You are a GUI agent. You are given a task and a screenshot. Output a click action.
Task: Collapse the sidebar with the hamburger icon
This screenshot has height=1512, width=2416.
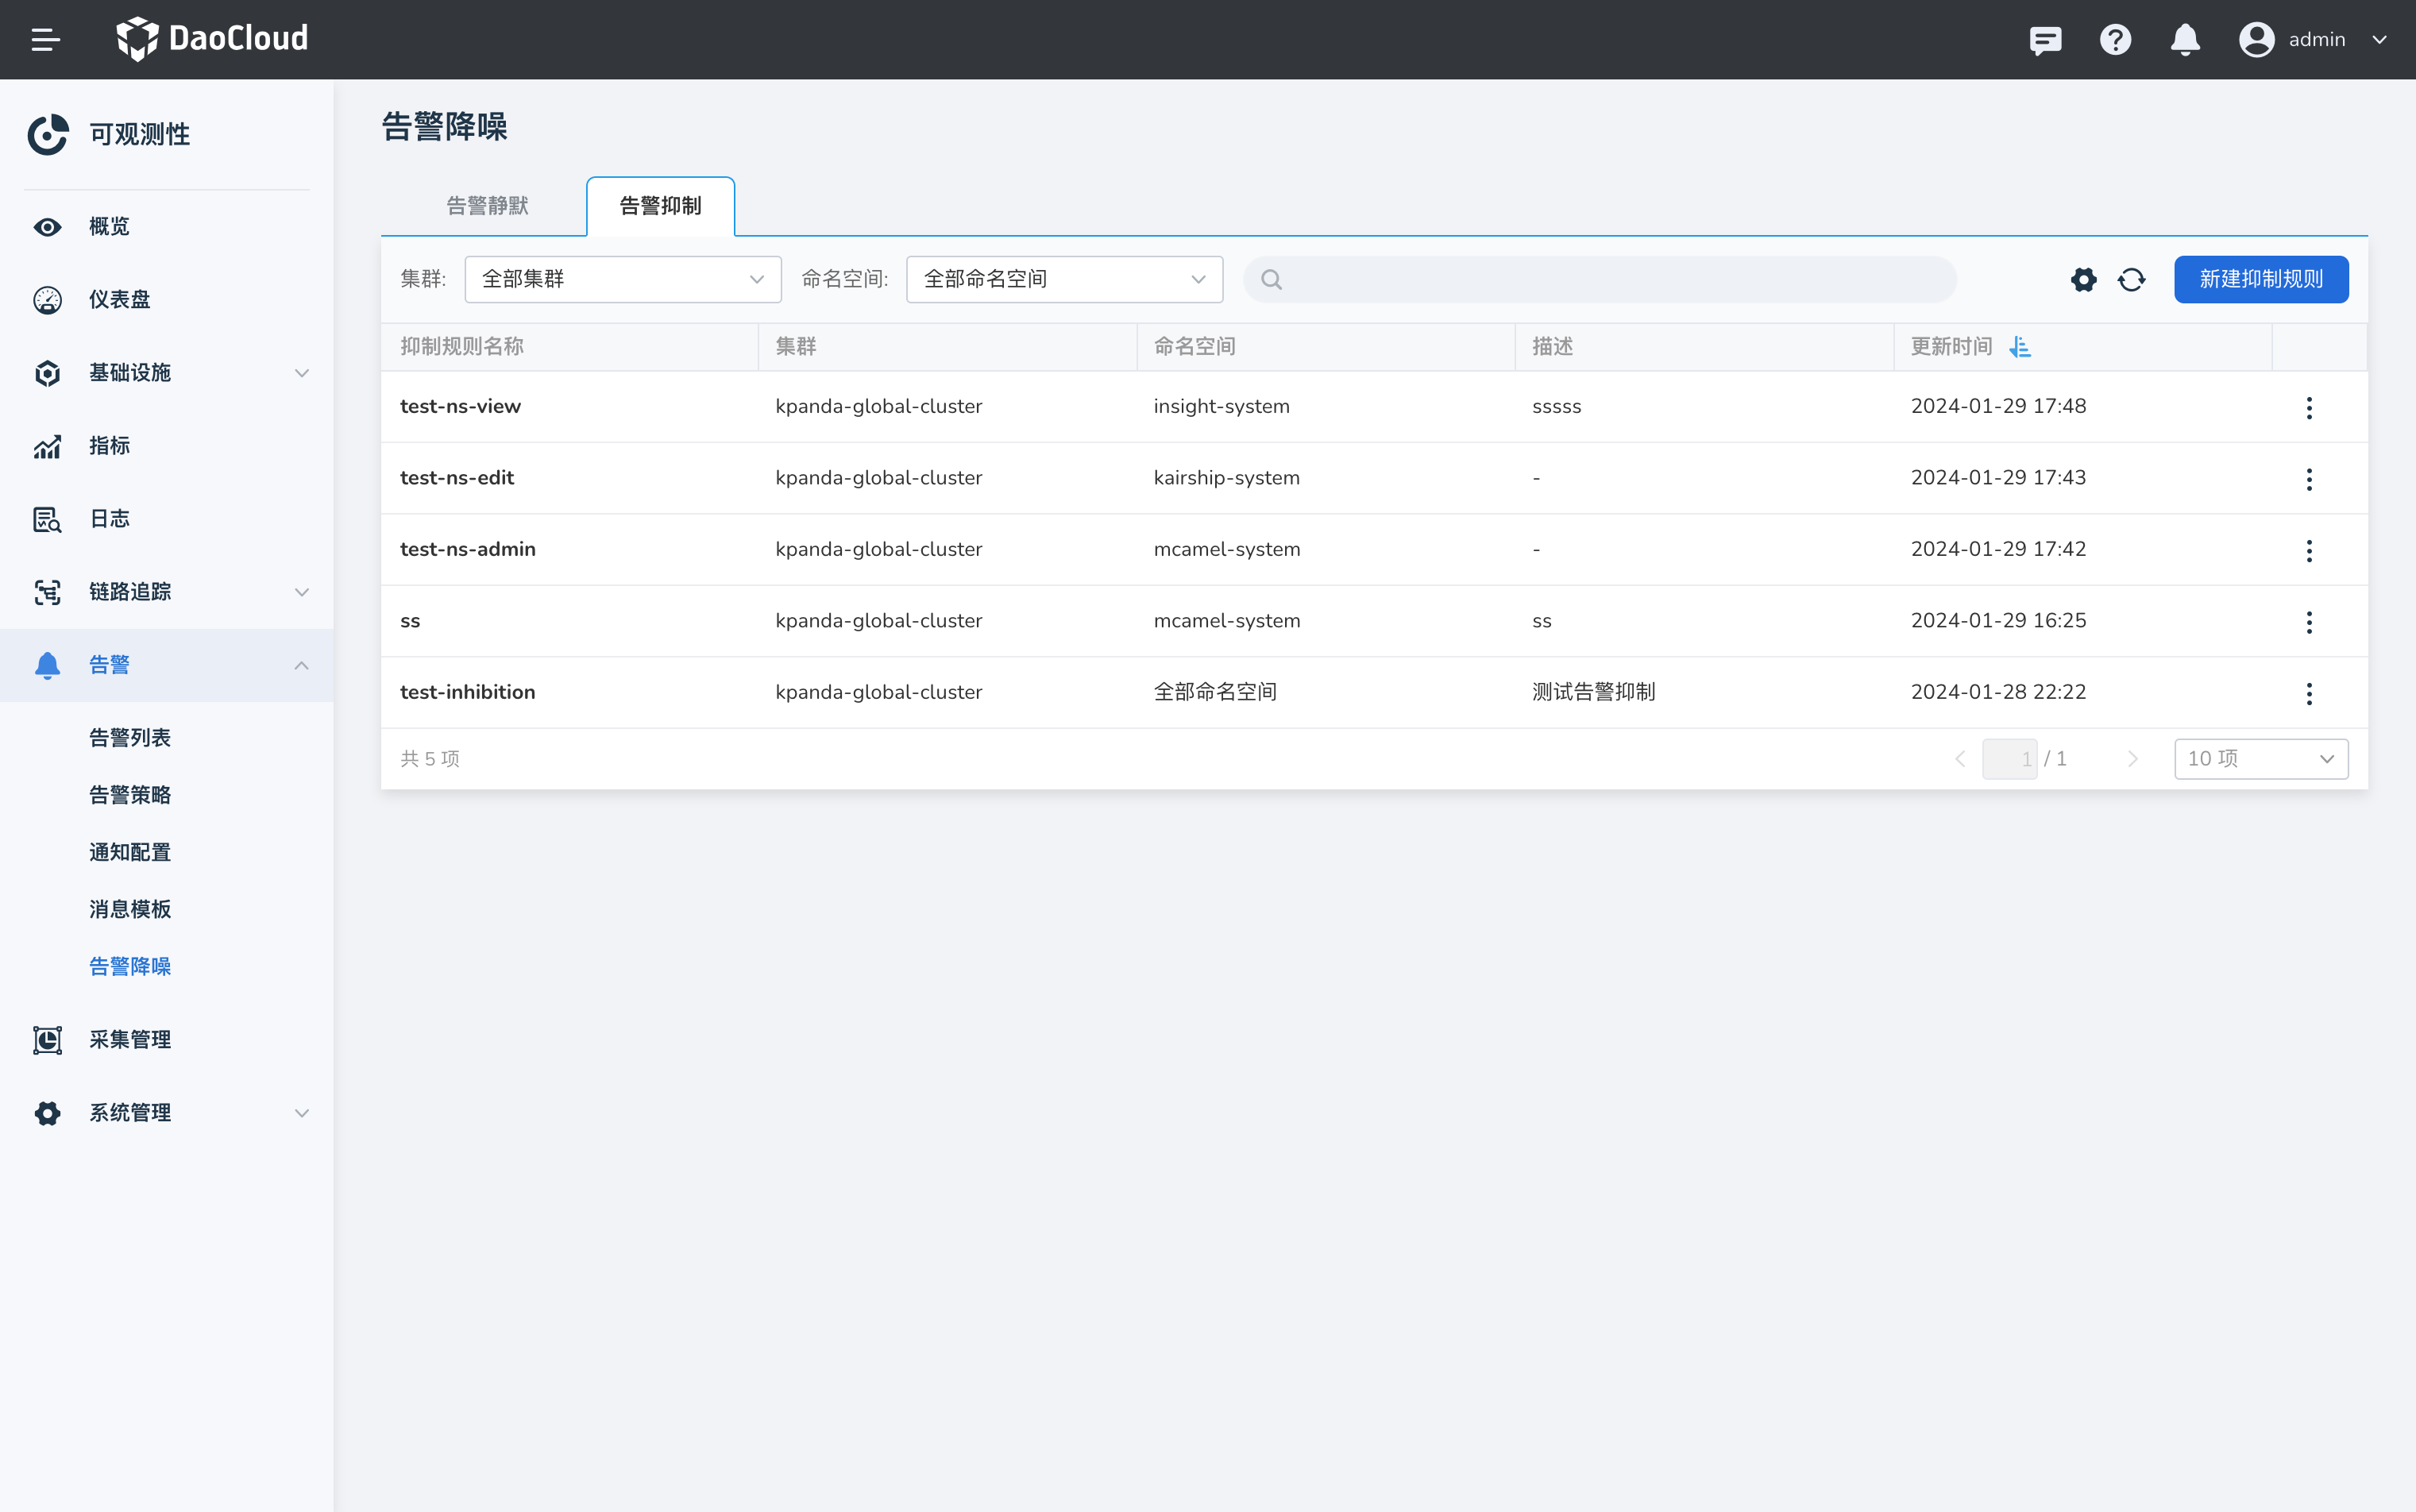(x=45, y=40)
